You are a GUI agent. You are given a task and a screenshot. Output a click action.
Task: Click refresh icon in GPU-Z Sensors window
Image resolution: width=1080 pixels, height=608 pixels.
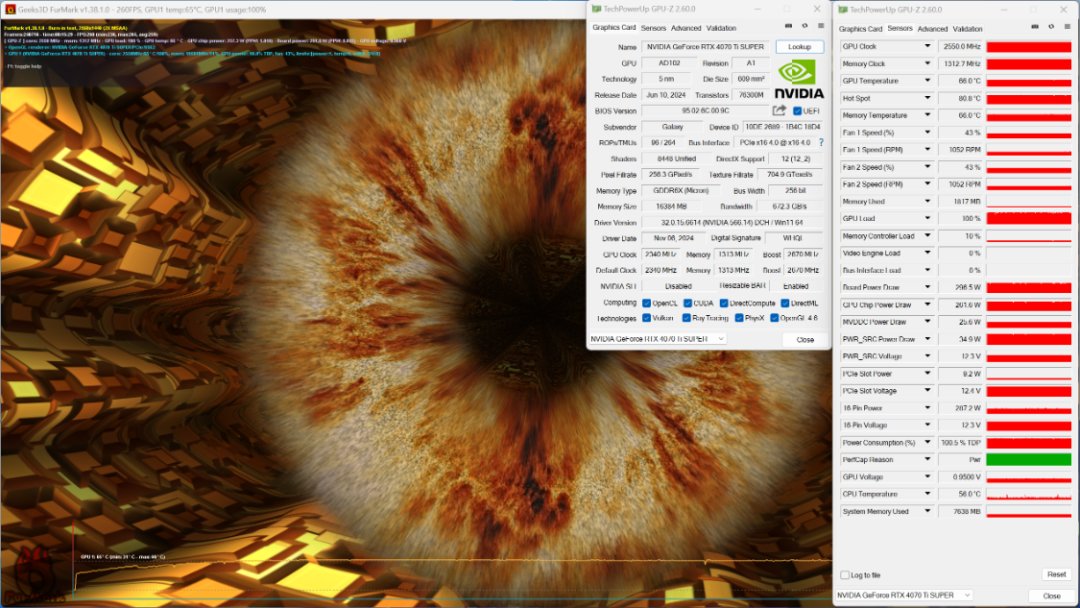1051,27
